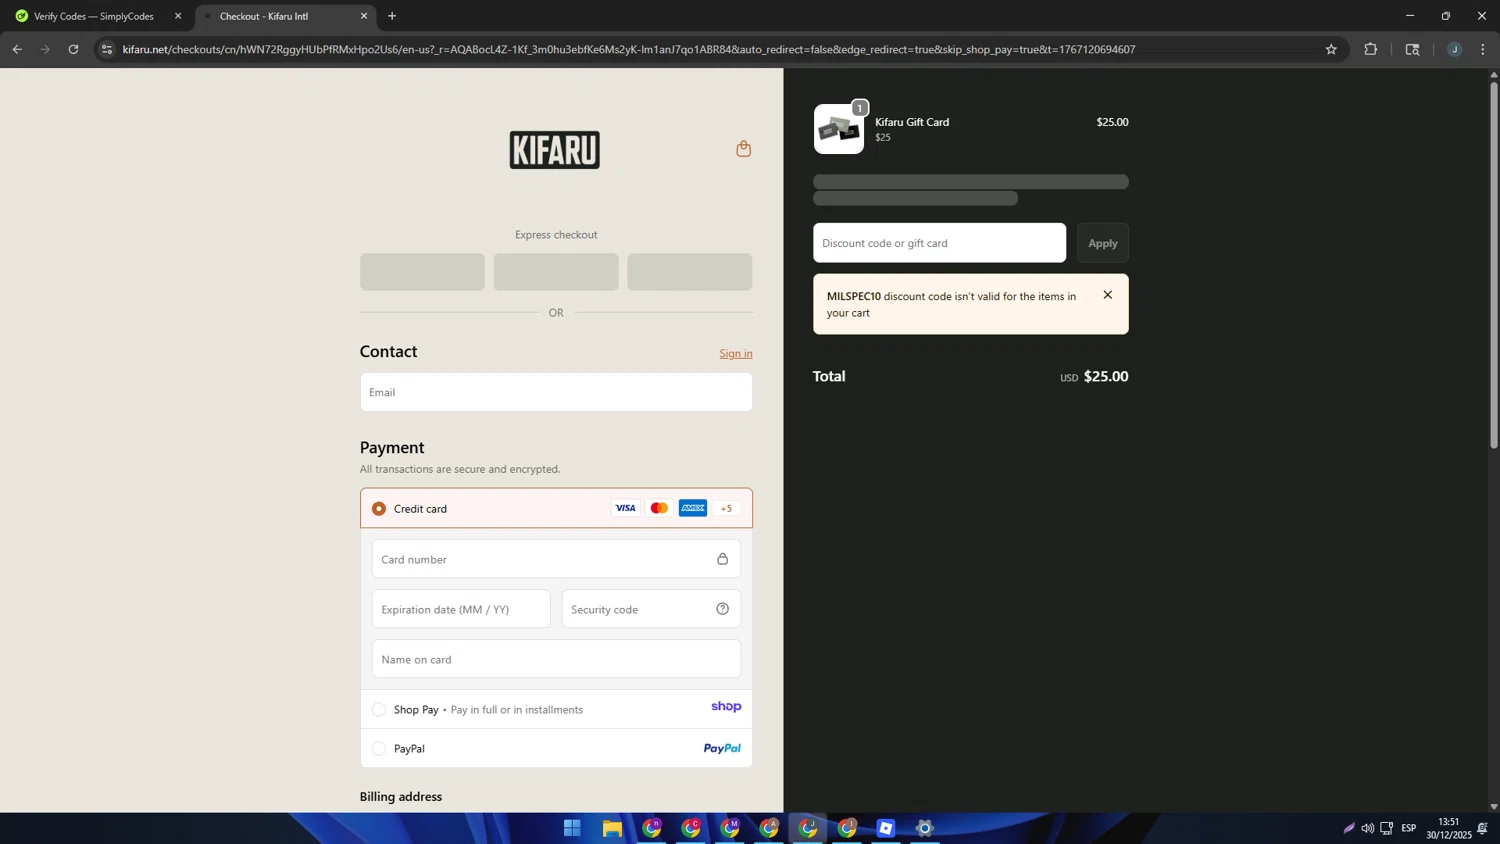This screenshot has height=844, width=1500.
Task: Click the shop logo beside Shop Pay
Action: pos(726,707)
